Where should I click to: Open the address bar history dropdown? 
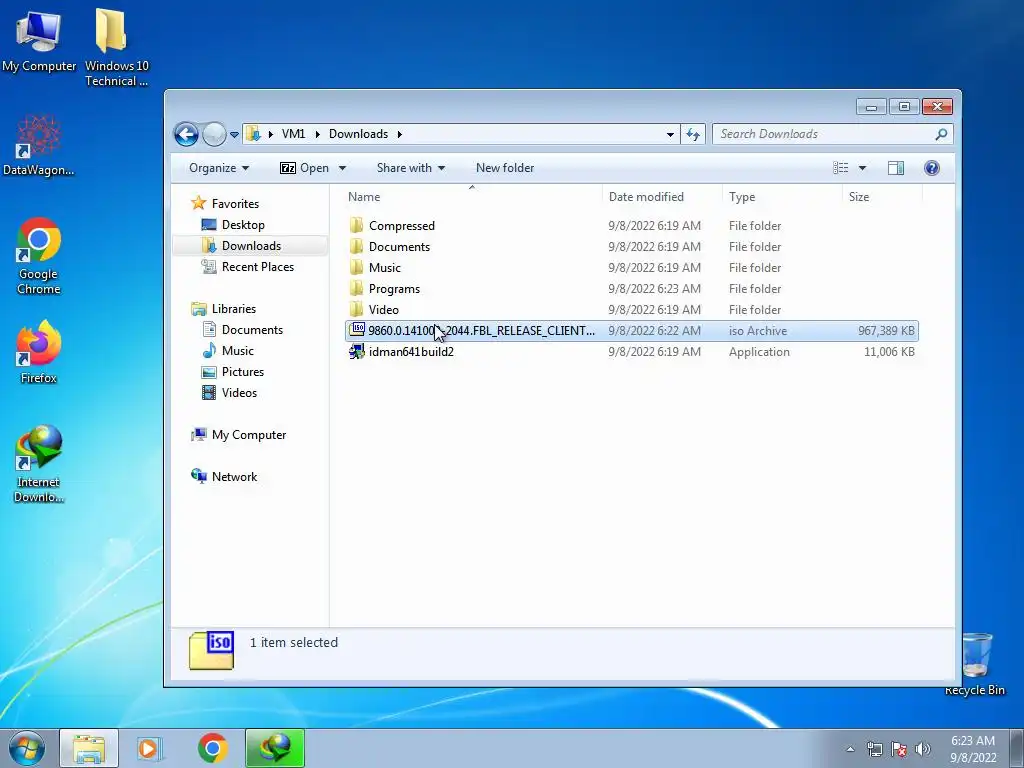[670, 135]
